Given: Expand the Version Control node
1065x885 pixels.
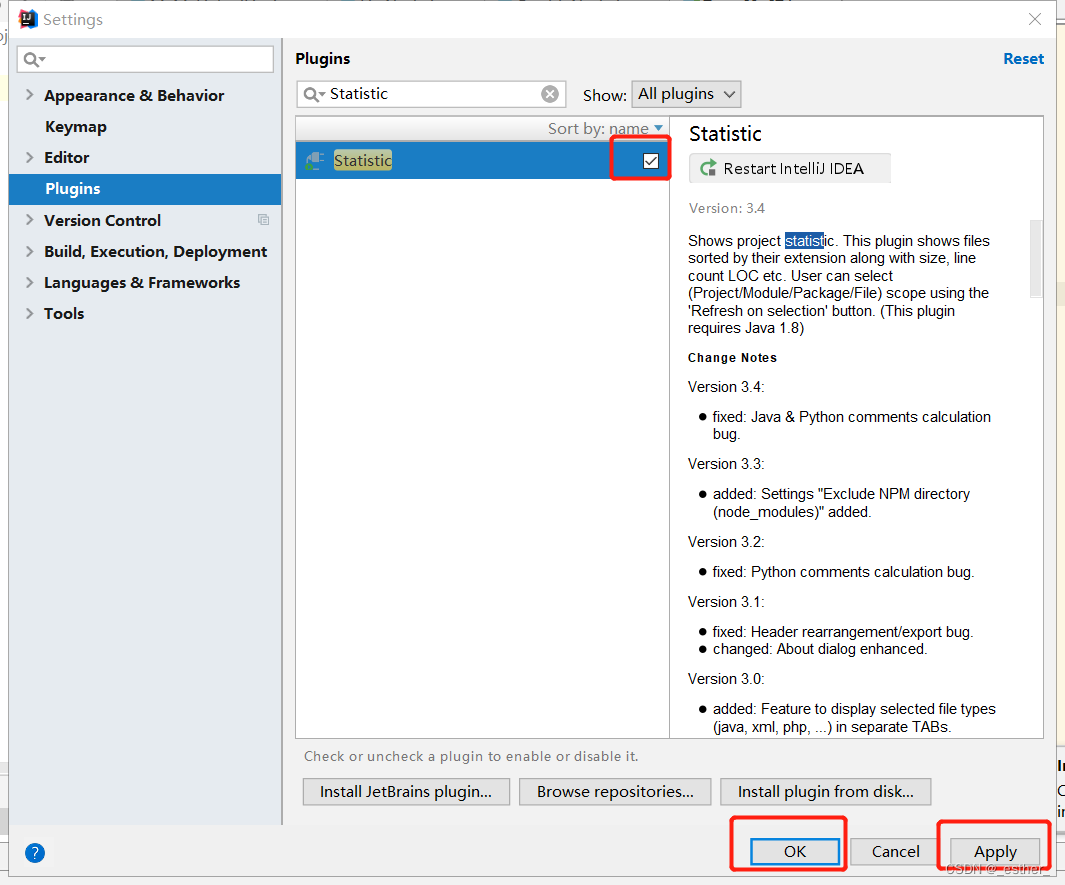Looking at the screenshot, I should pyautogui.click(x=29, y=220).
